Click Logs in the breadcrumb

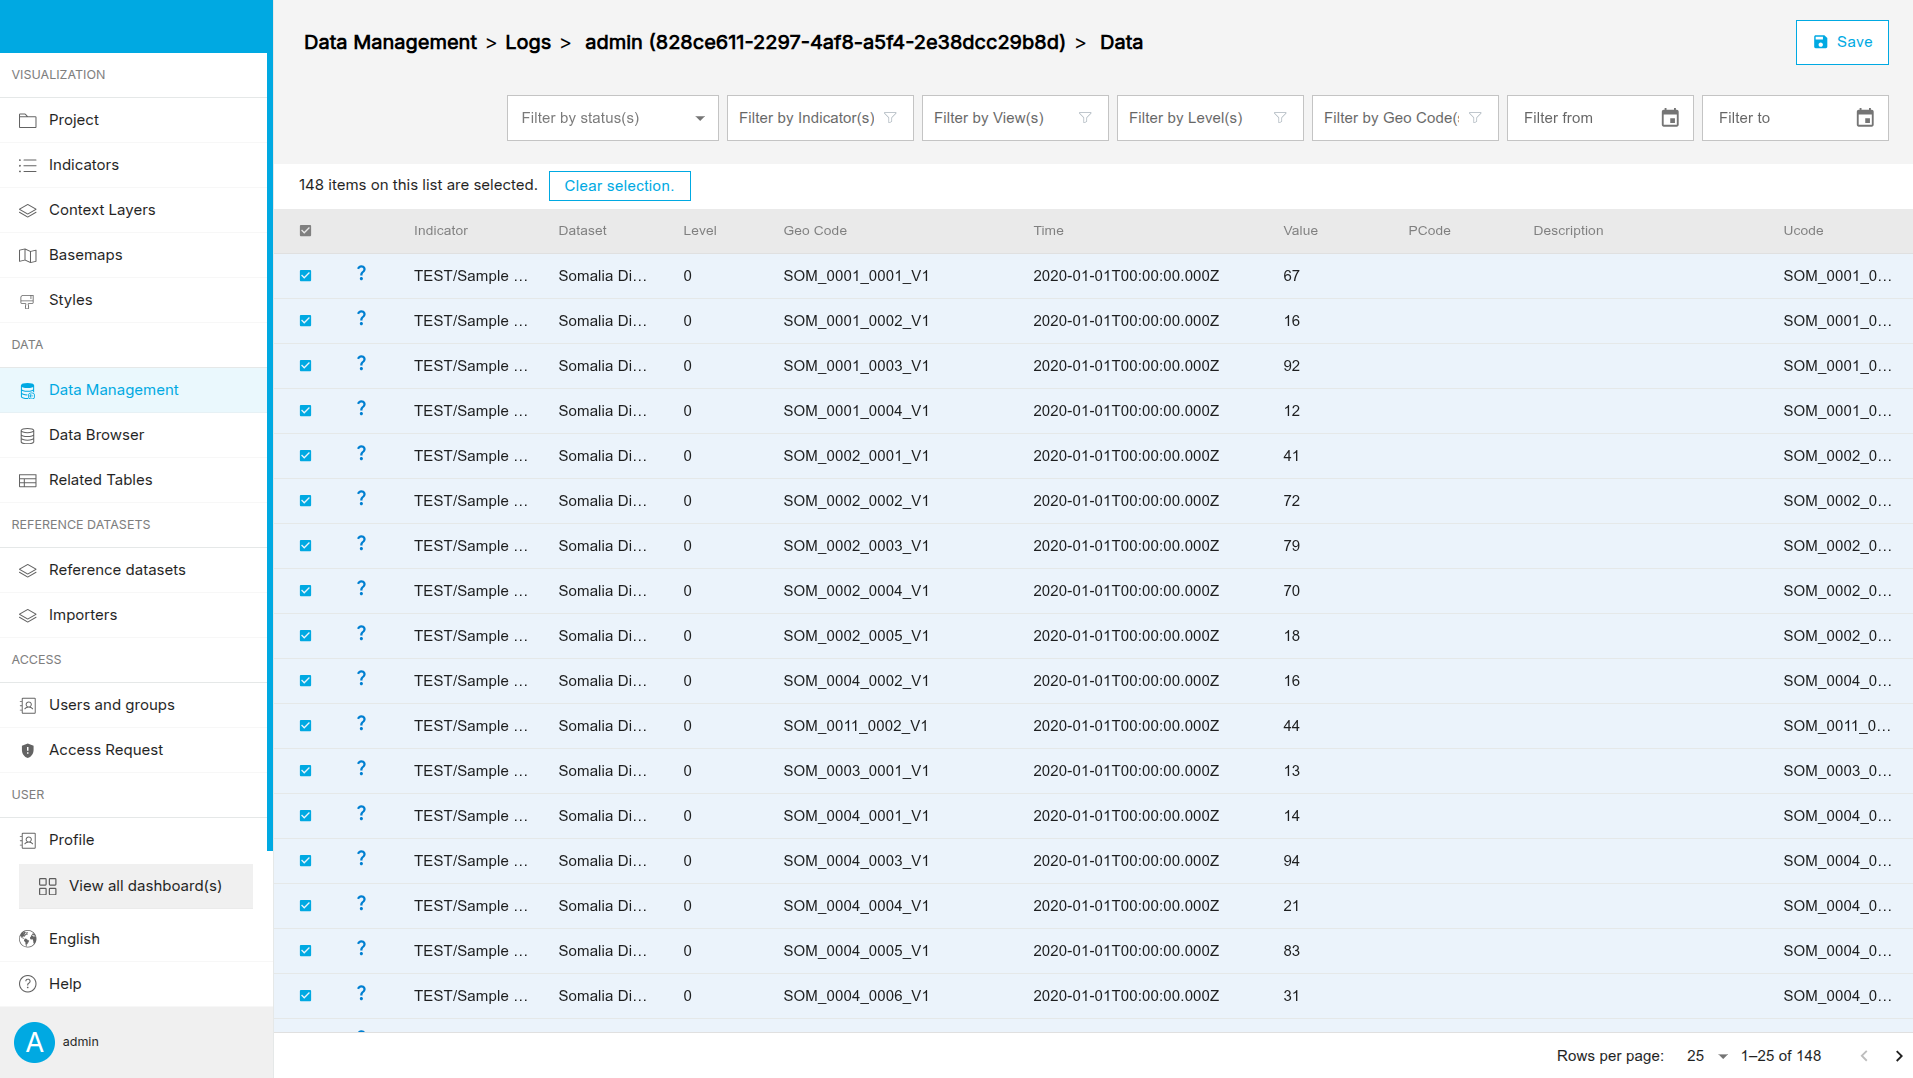pyautogui.click(x=527, y=42)
